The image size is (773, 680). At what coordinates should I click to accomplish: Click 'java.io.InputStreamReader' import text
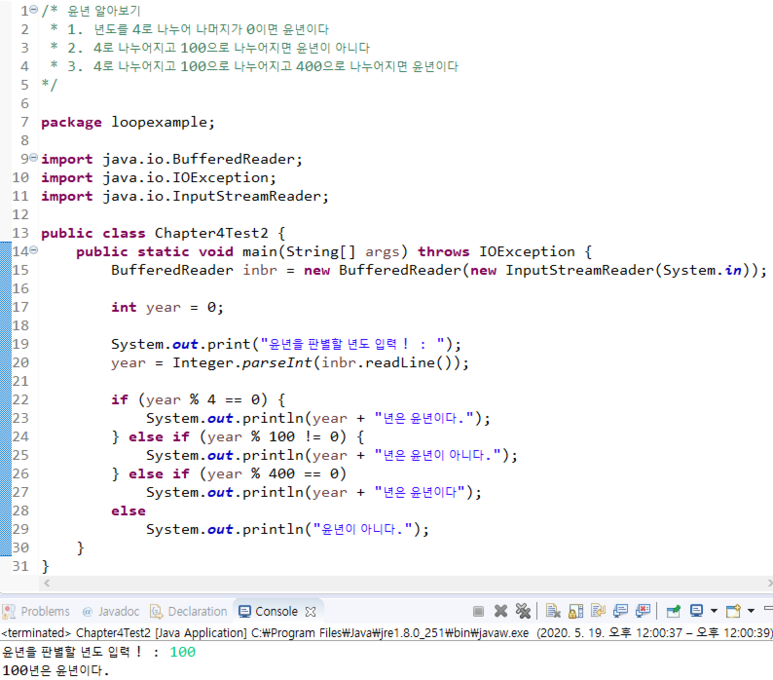[x=212, y=196]
